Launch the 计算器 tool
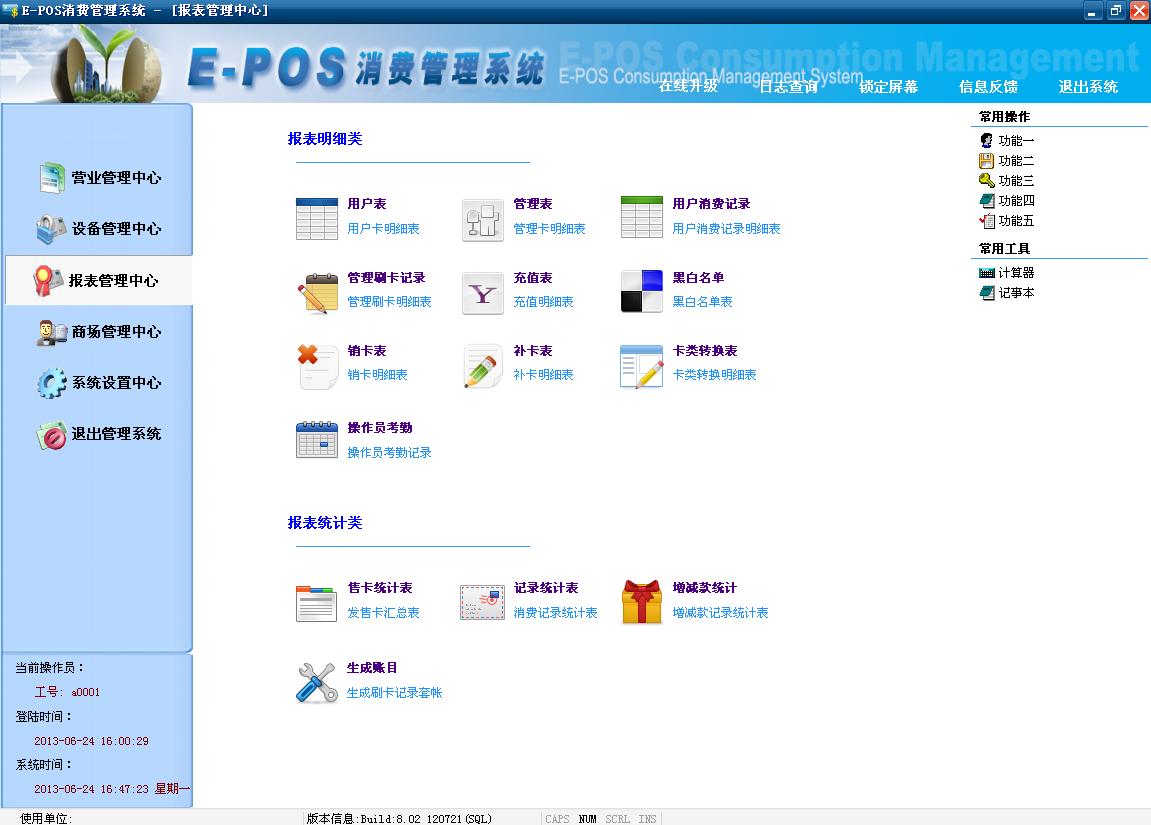The width and height of the screenshot is (1151, 825). (1015, 273)
